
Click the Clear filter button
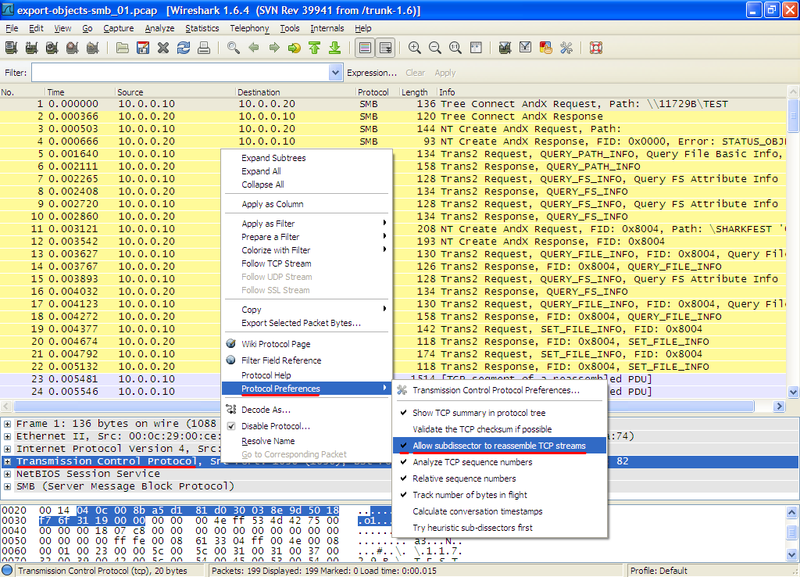click(415, 73)
